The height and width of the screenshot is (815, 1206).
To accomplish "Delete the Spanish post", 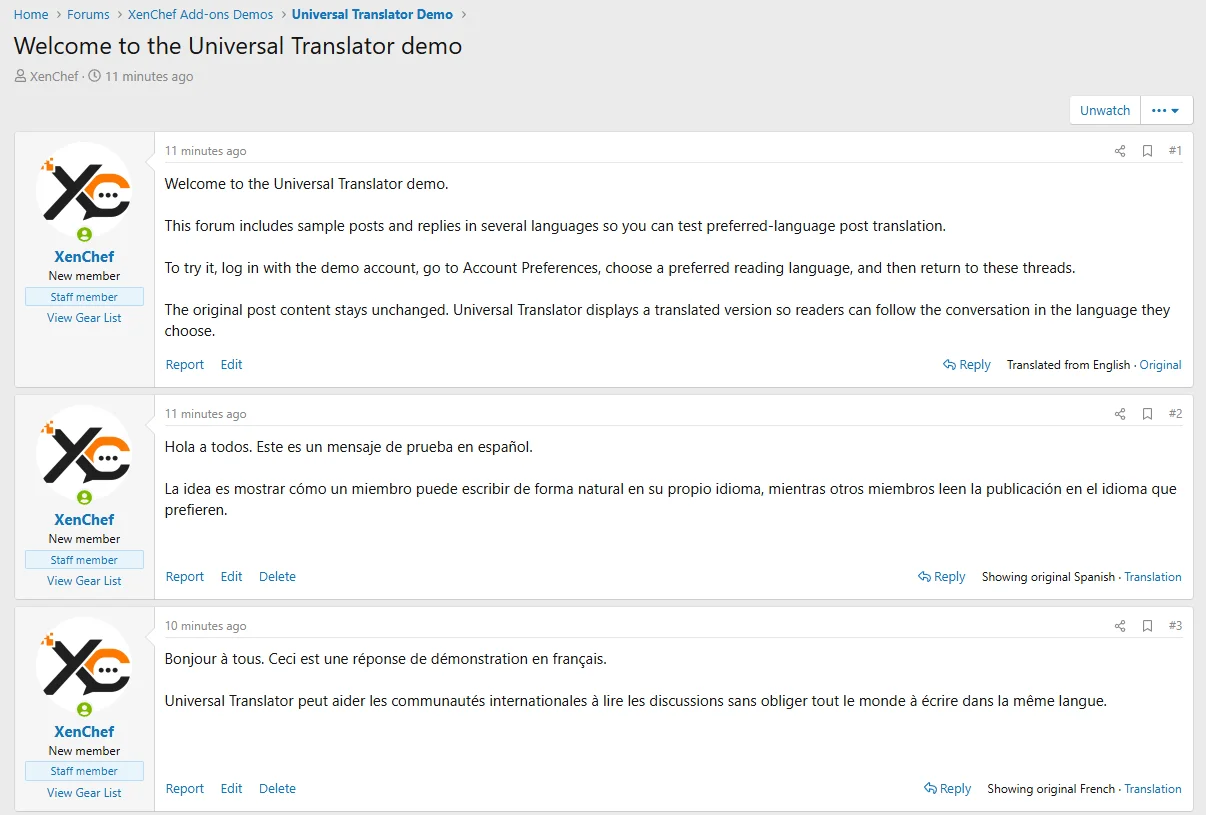I will (277, 577).
